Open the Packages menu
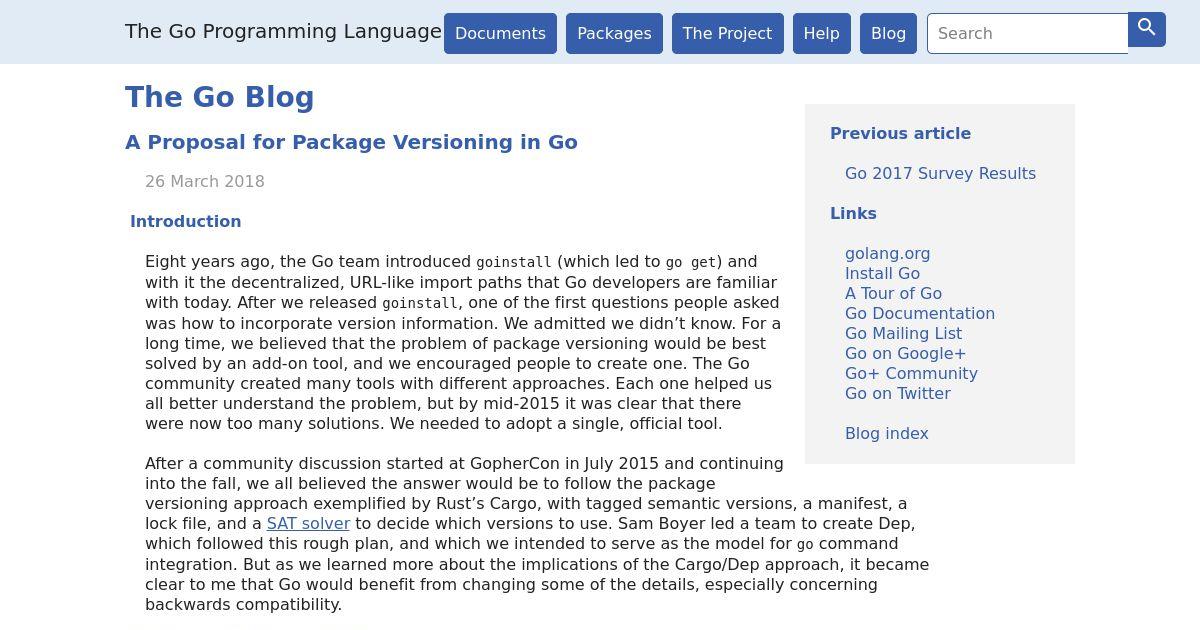The width and height of the screenshot is (1200, 630). [x=614, y=33]
